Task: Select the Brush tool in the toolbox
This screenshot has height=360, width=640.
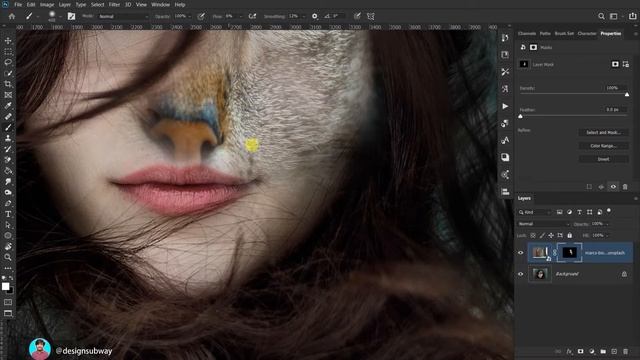Action: 8,127
